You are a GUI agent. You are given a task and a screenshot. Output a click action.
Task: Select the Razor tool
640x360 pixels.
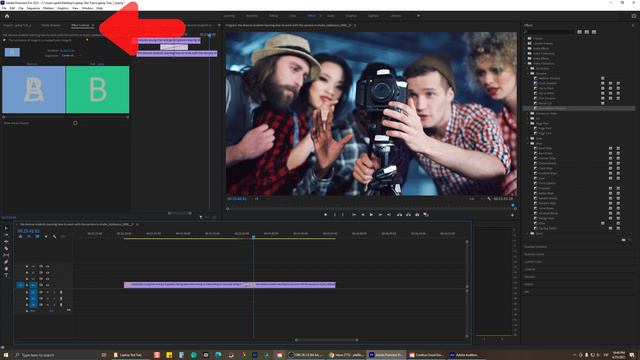click(x=6, y=248)
